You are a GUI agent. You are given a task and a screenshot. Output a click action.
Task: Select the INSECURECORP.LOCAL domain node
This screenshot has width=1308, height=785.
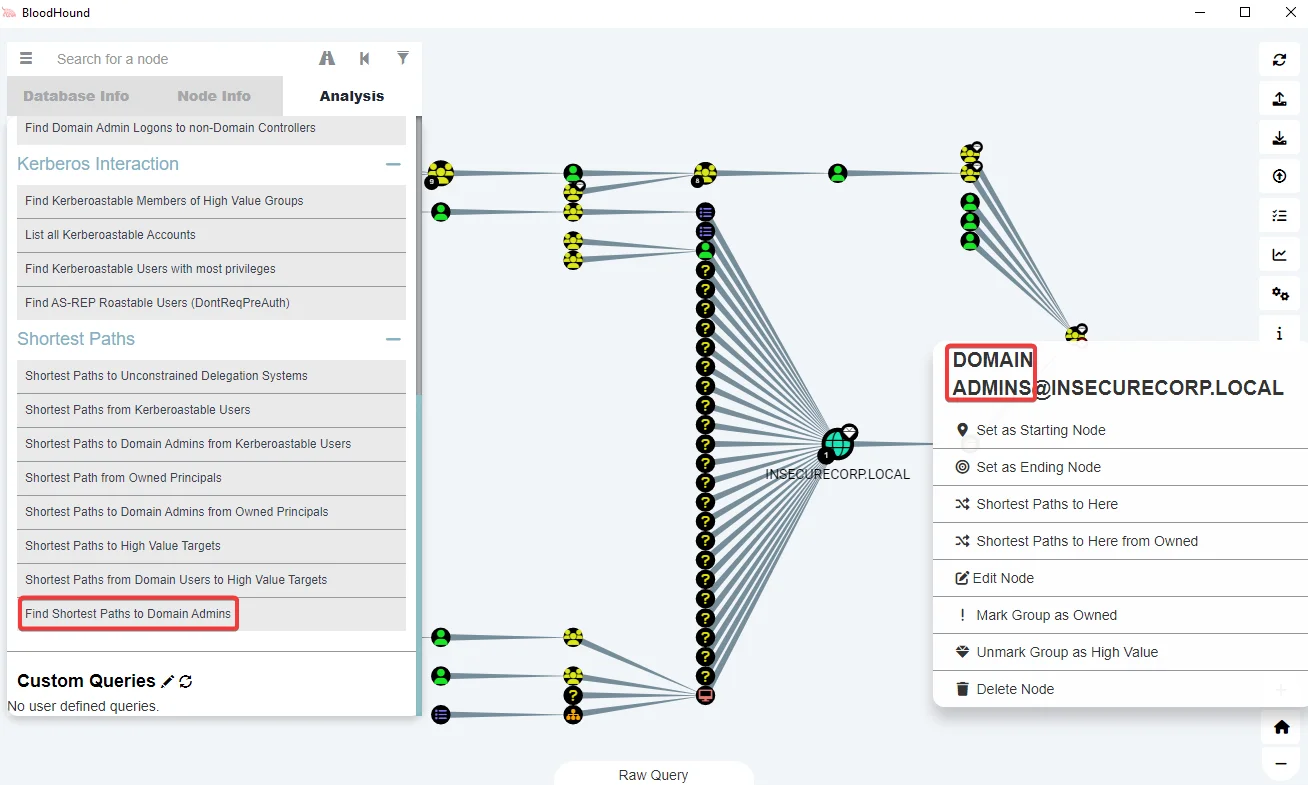837,444
